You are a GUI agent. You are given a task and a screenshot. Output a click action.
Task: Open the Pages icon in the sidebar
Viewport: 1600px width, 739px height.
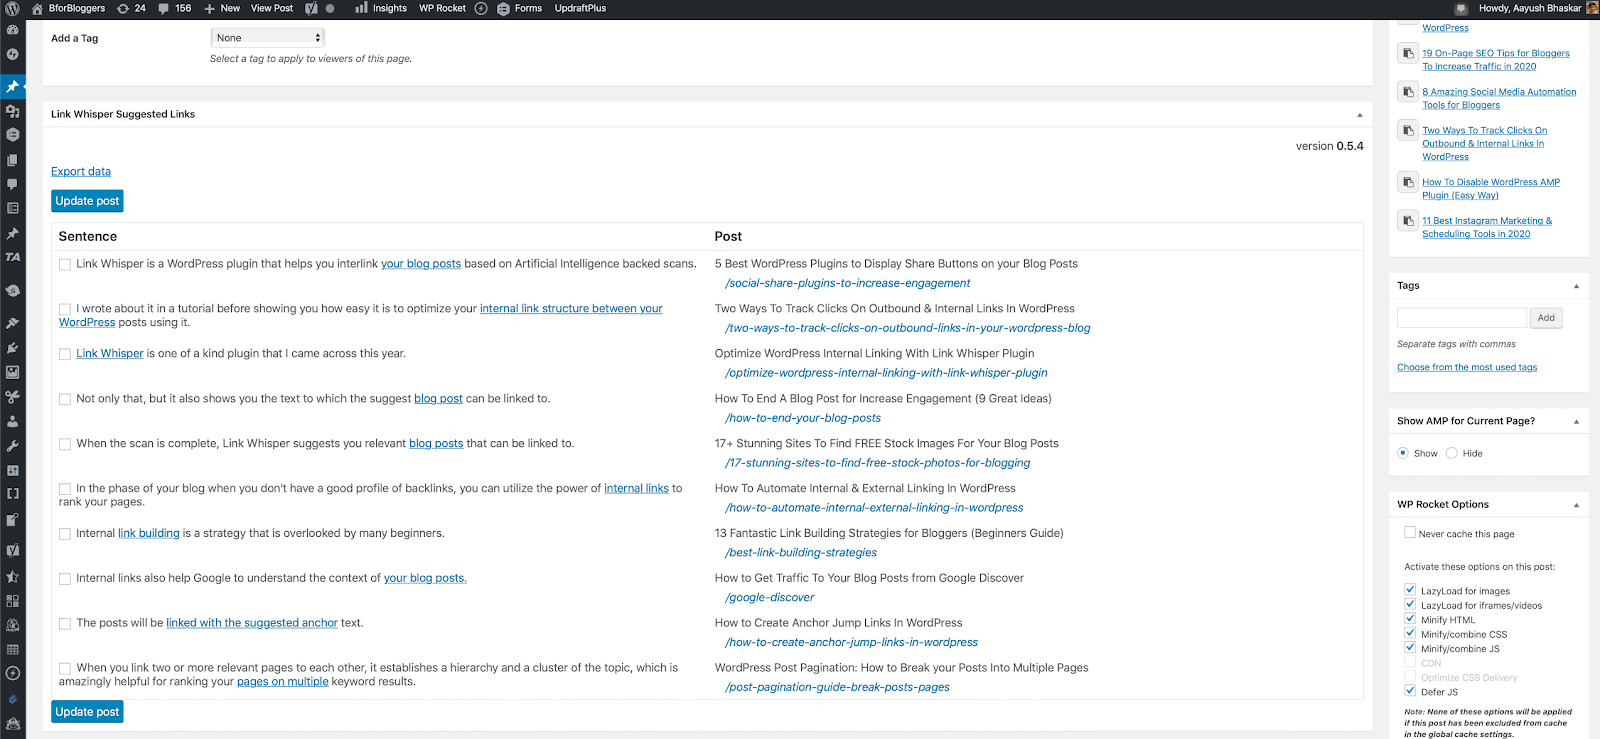[13, 160]
